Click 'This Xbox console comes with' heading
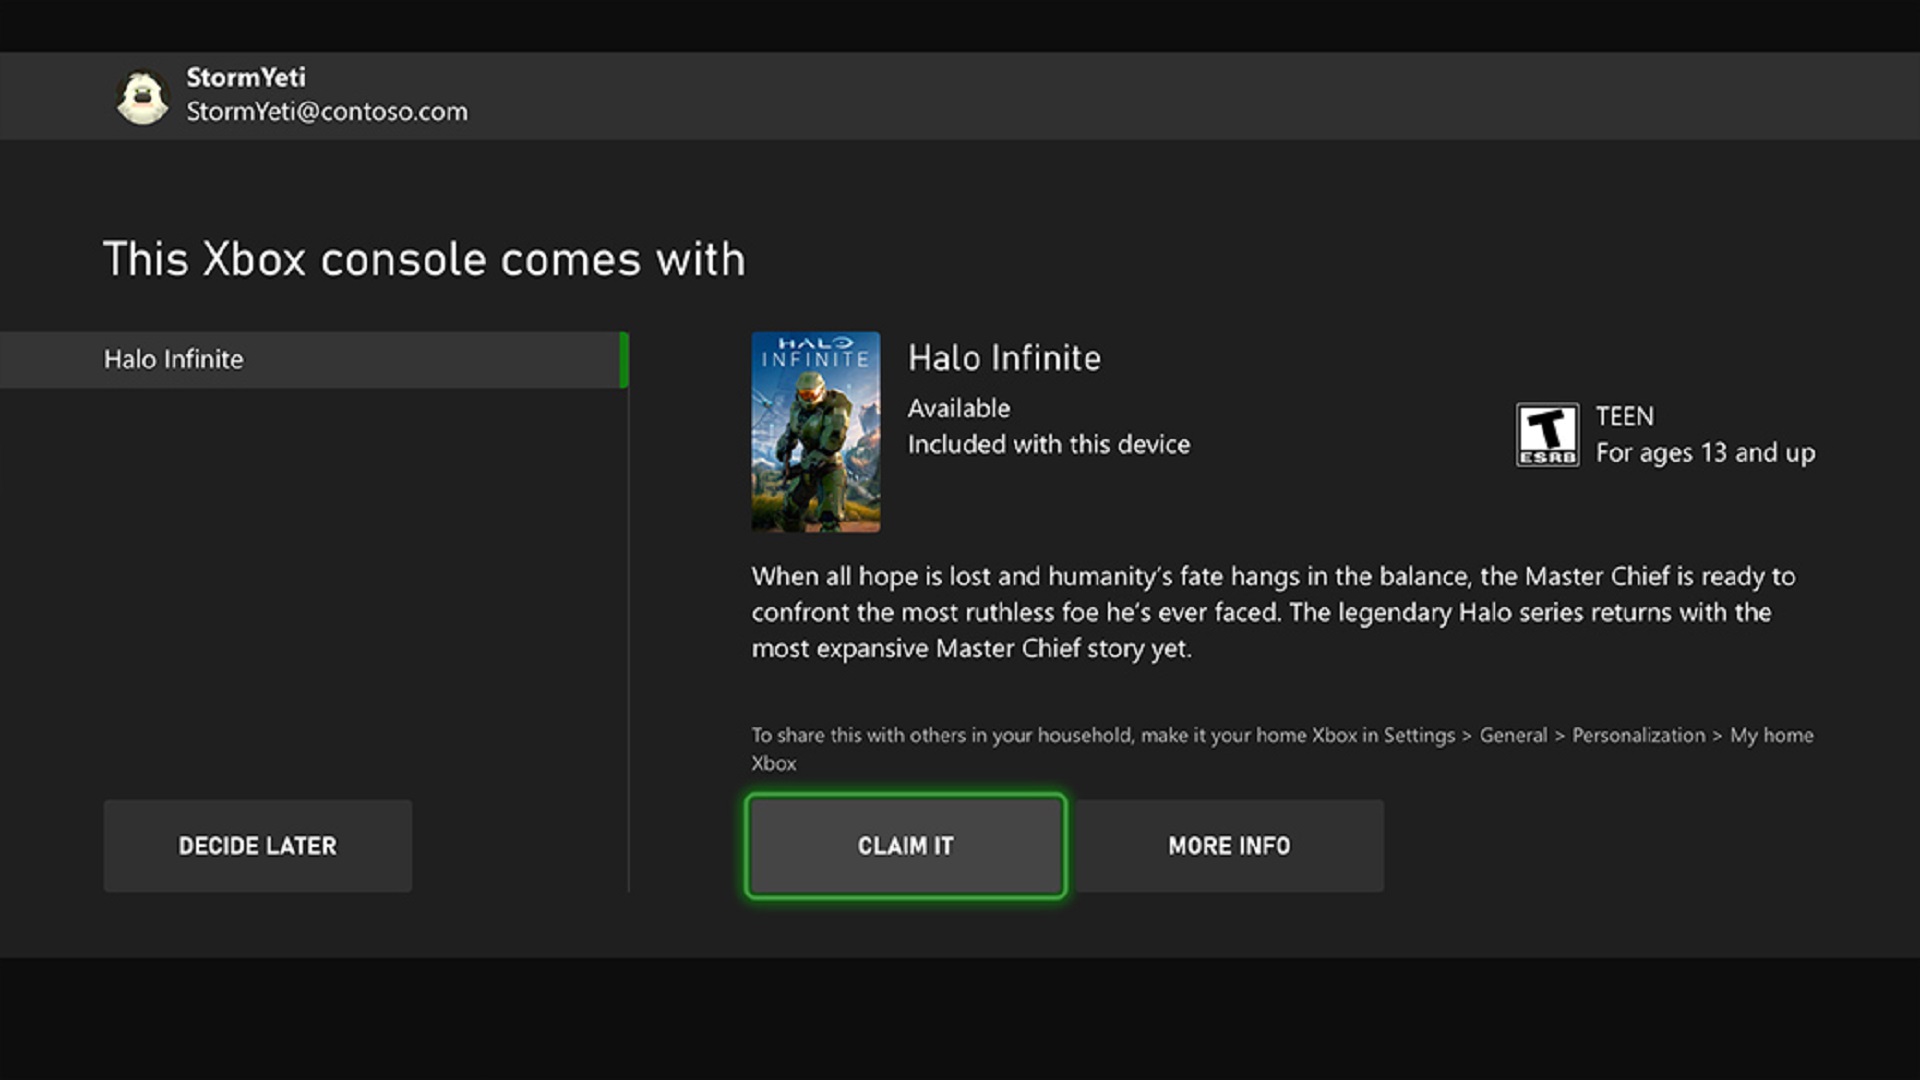The image size is (1920, 1080). click(424, 260)
